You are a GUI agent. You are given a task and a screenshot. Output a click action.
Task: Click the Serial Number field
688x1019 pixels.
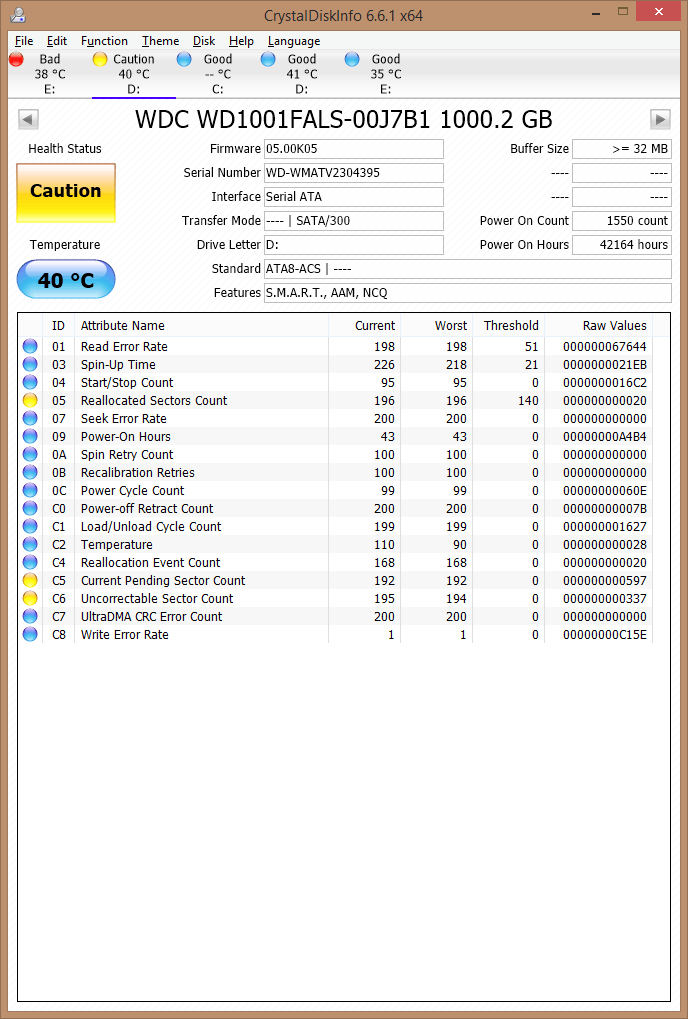353,173
